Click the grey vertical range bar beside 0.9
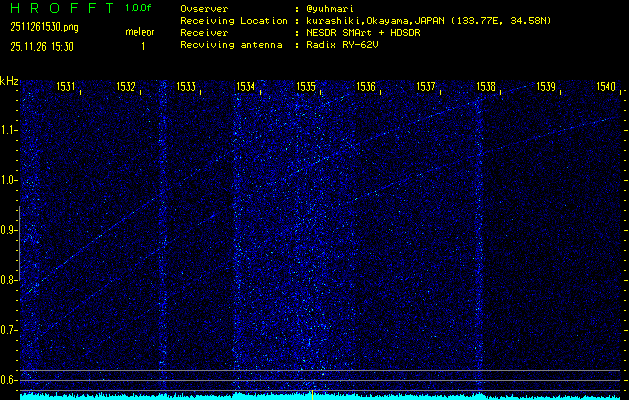The height and width of the screenshot is (400, 629). point(20,243)
